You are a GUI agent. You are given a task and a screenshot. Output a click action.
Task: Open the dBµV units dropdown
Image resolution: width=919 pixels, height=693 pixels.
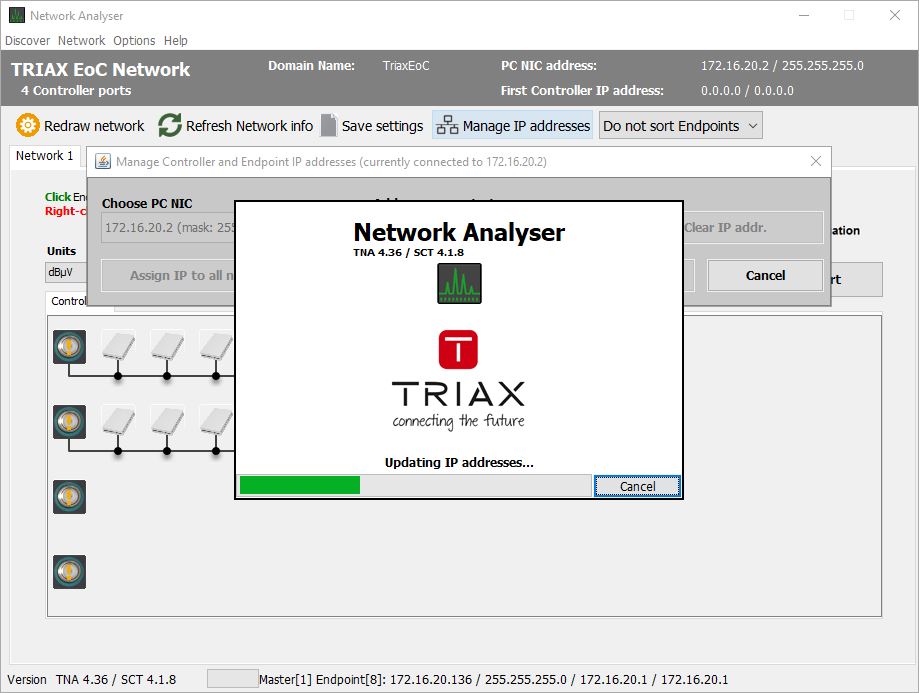pyautogui.click(x=66, y=272)
